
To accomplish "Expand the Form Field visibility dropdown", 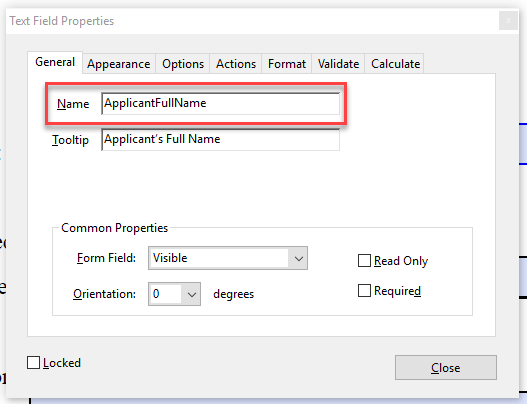I will click(228, 258).
